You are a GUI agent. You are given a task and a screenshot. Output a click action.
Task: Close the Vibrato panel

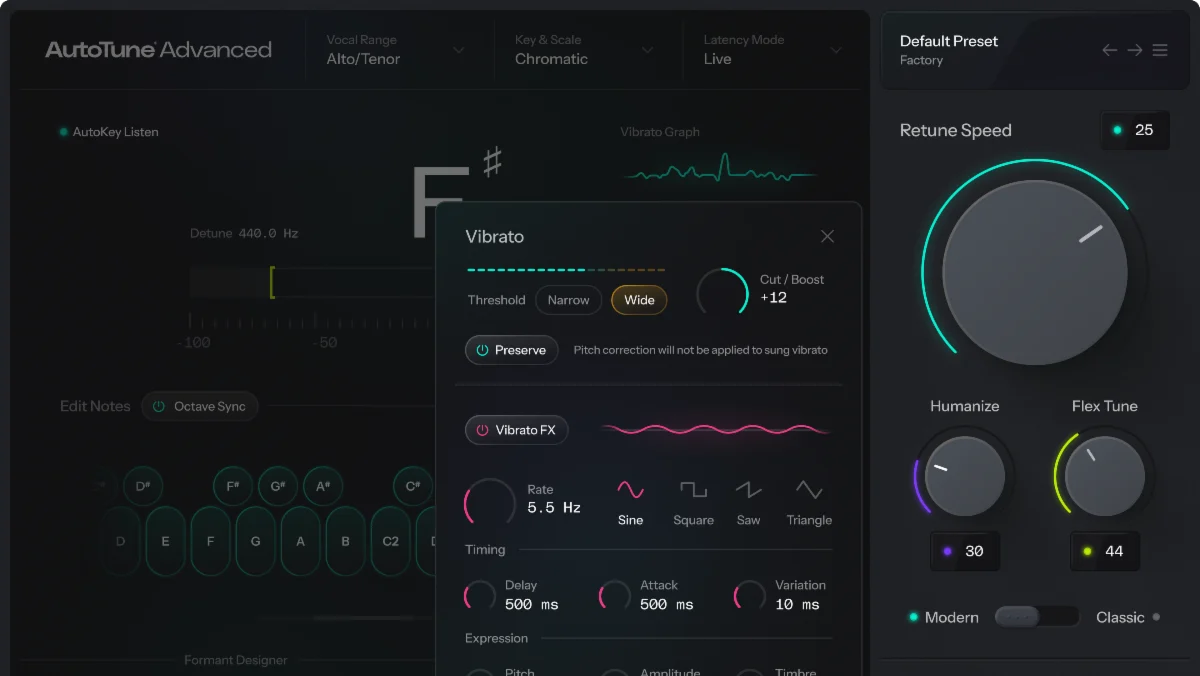pos(827,237)
